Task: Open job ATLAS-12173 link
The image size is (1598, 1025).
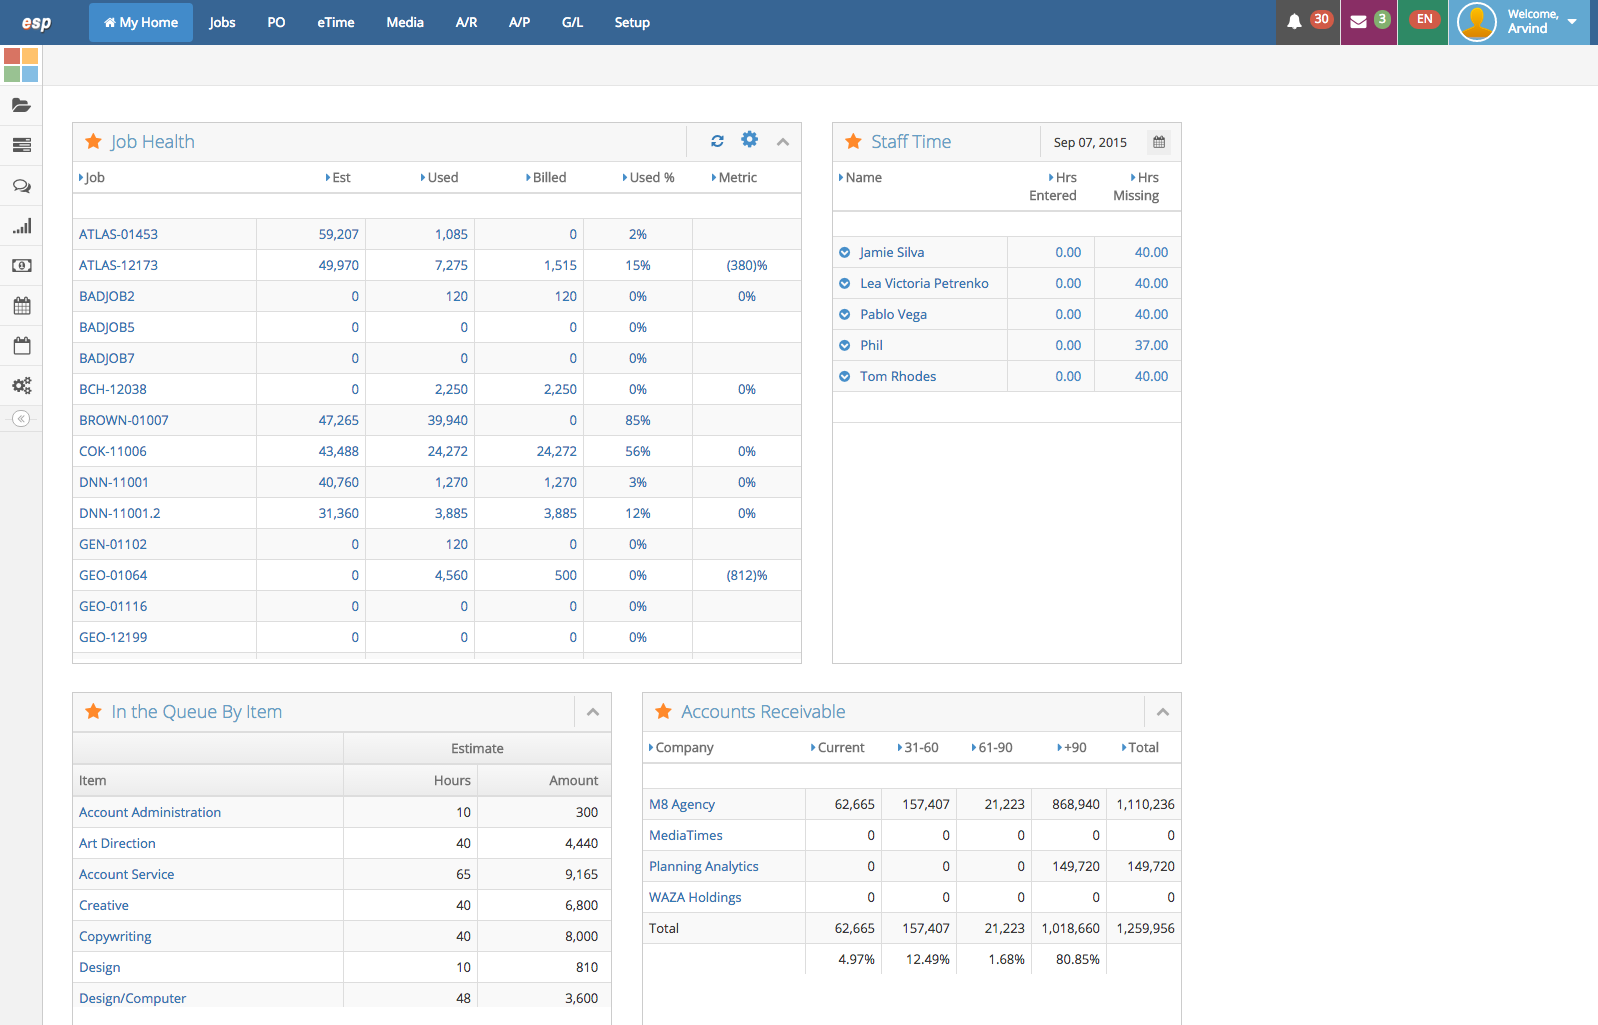Action: click(x=118, y=265)
